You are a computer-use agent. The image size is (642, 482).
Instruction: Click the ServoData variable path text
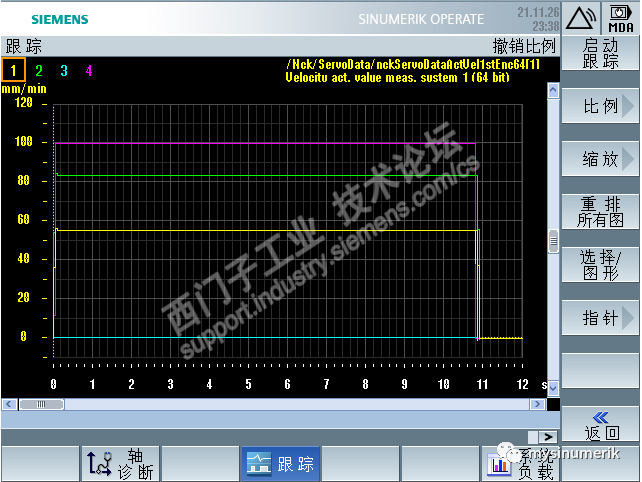413,64
